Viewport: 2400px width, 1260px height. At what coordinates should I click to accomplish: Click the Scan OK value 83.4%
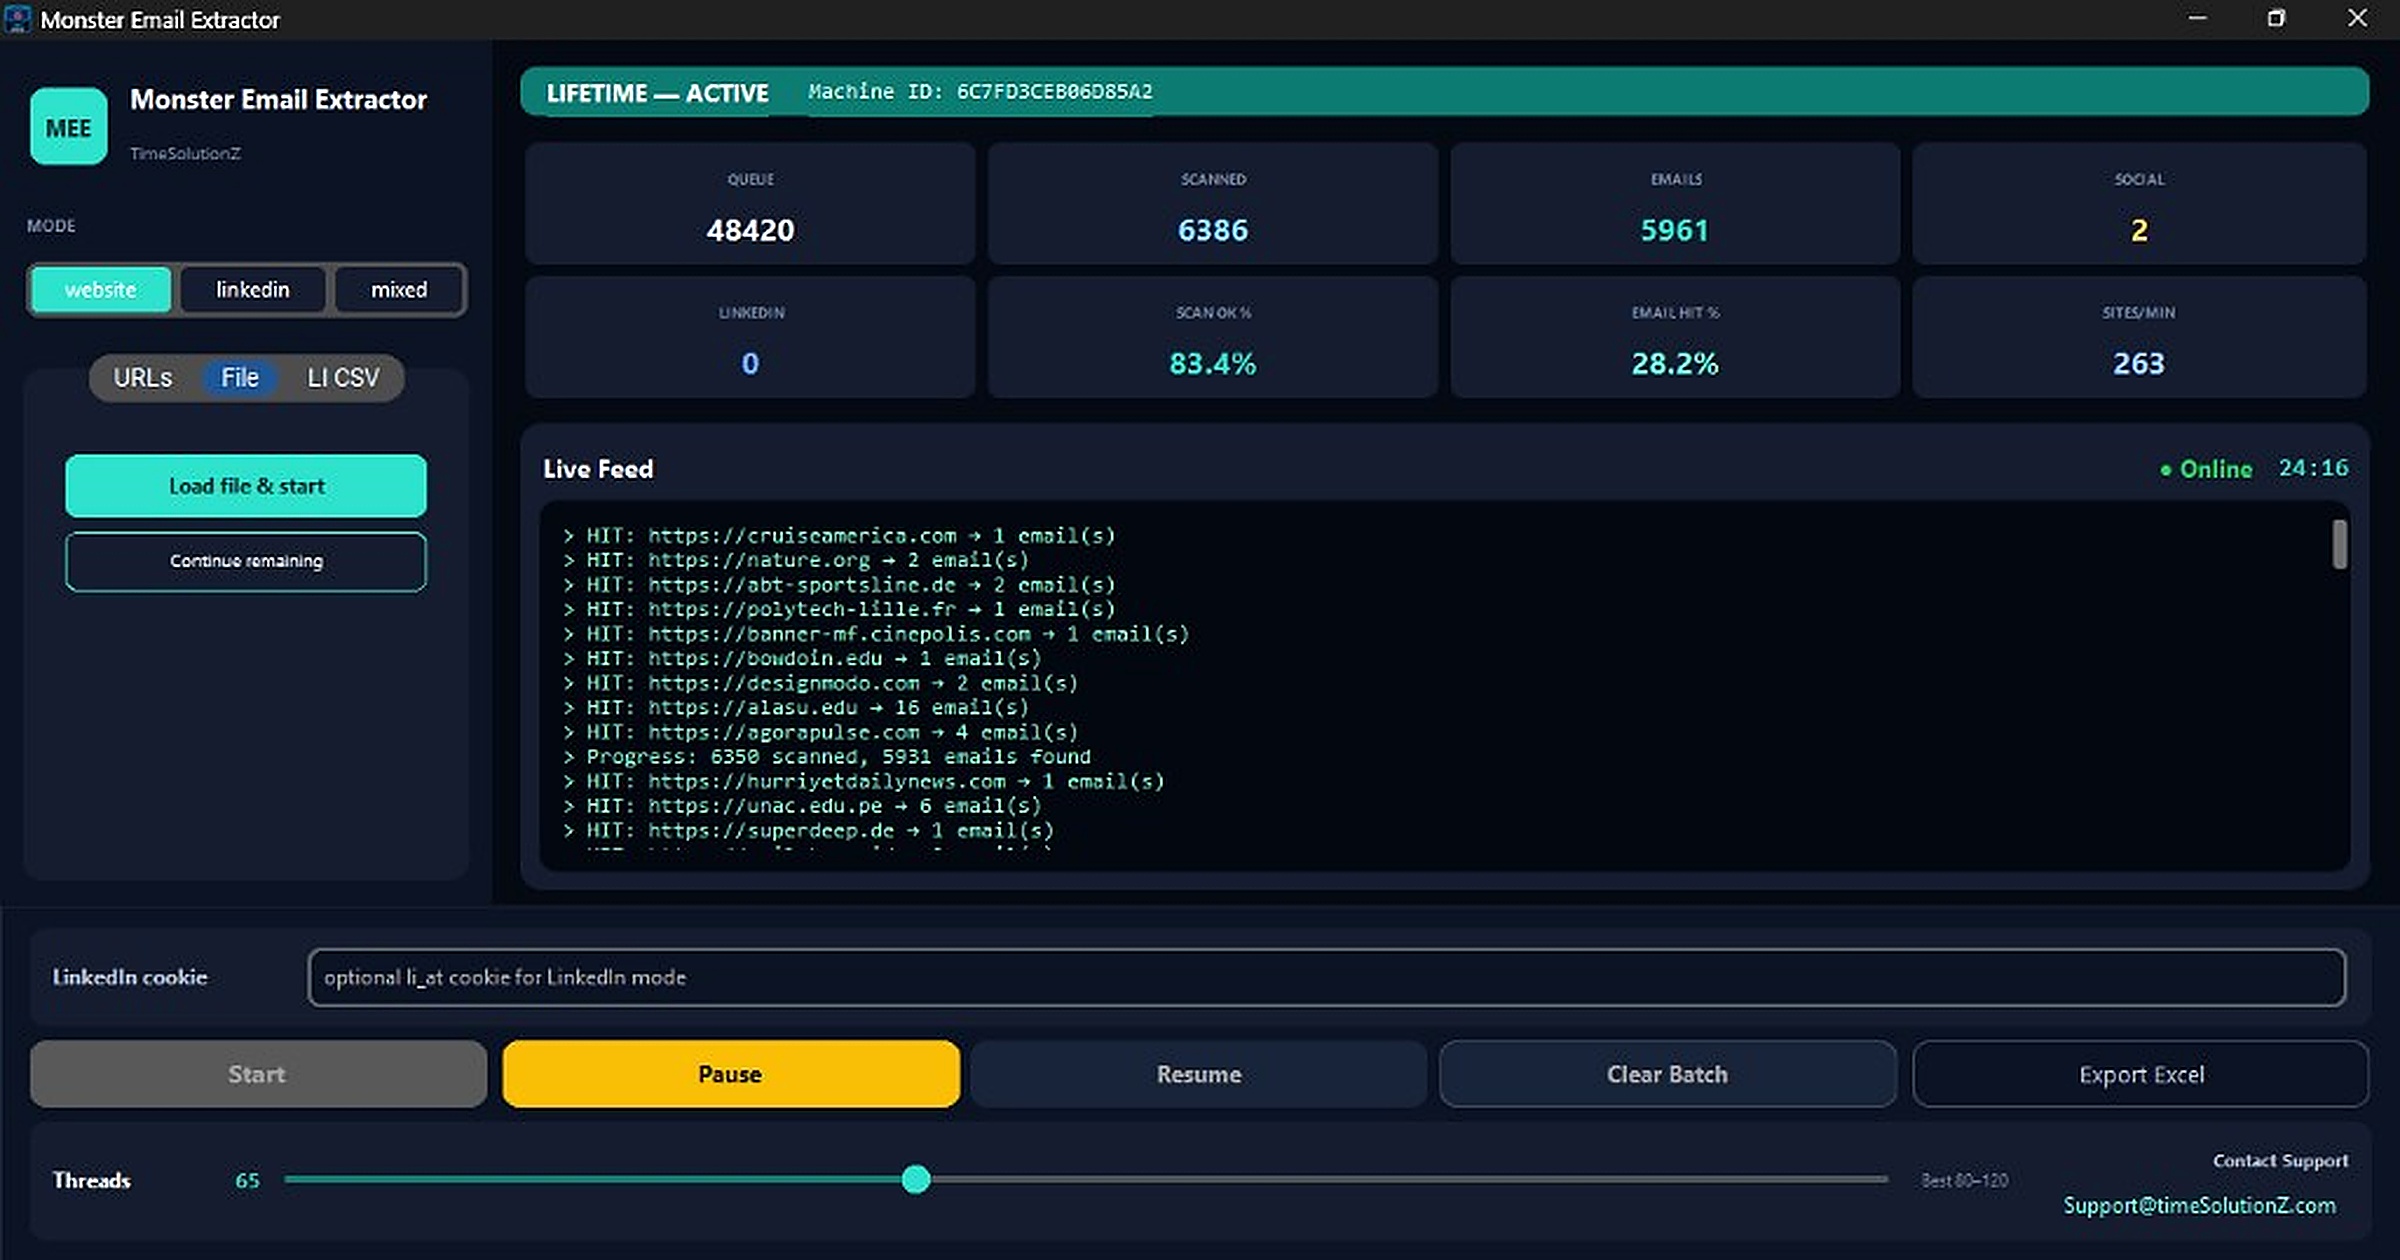click(1213, 364)
